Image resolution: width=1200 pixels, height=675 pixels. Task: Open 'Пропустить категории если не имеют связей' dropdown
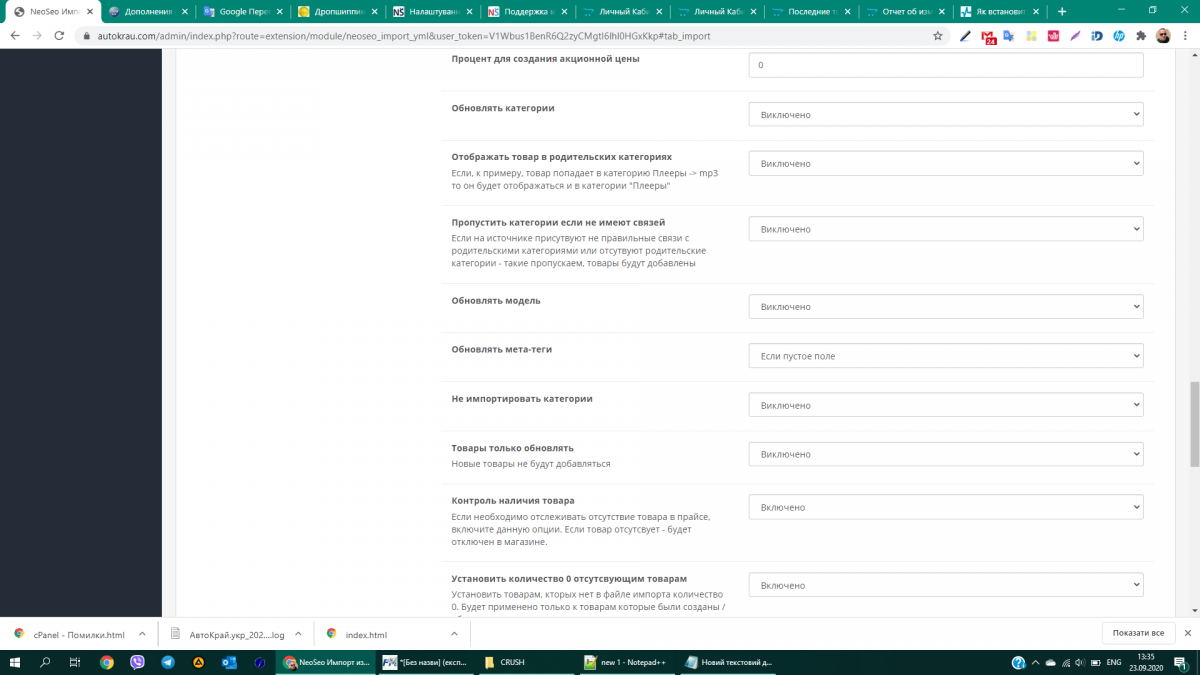(945, 229)
